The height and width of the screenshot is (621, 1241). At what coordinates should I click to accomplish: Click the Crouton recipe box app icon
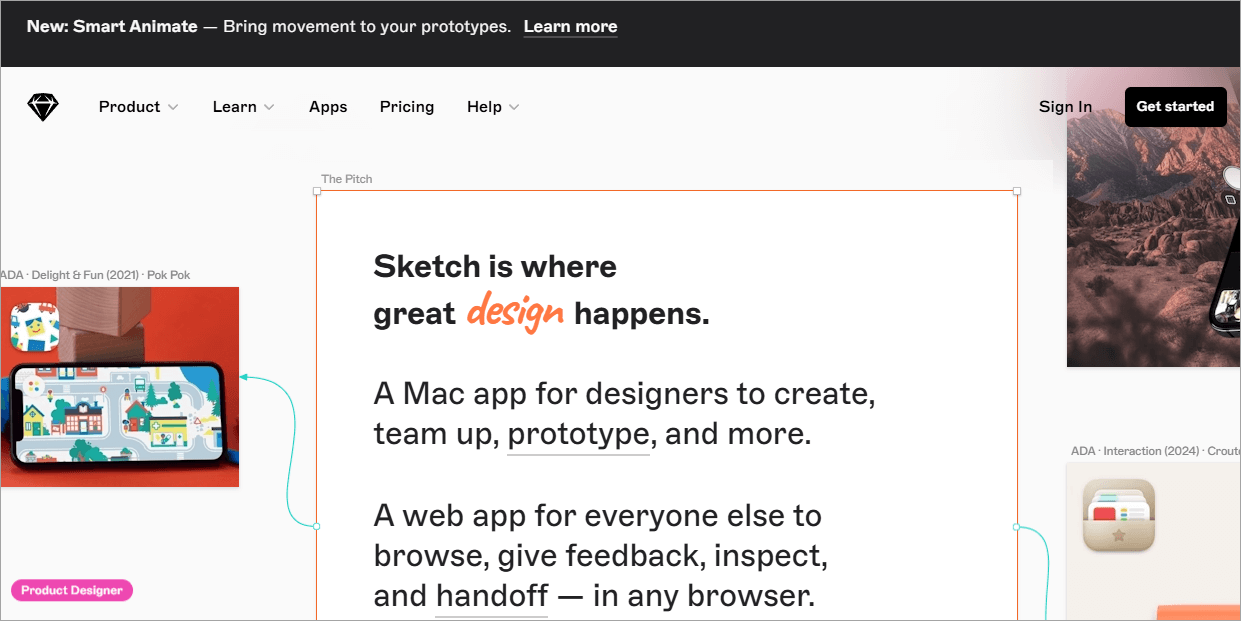pos(1119,516)
